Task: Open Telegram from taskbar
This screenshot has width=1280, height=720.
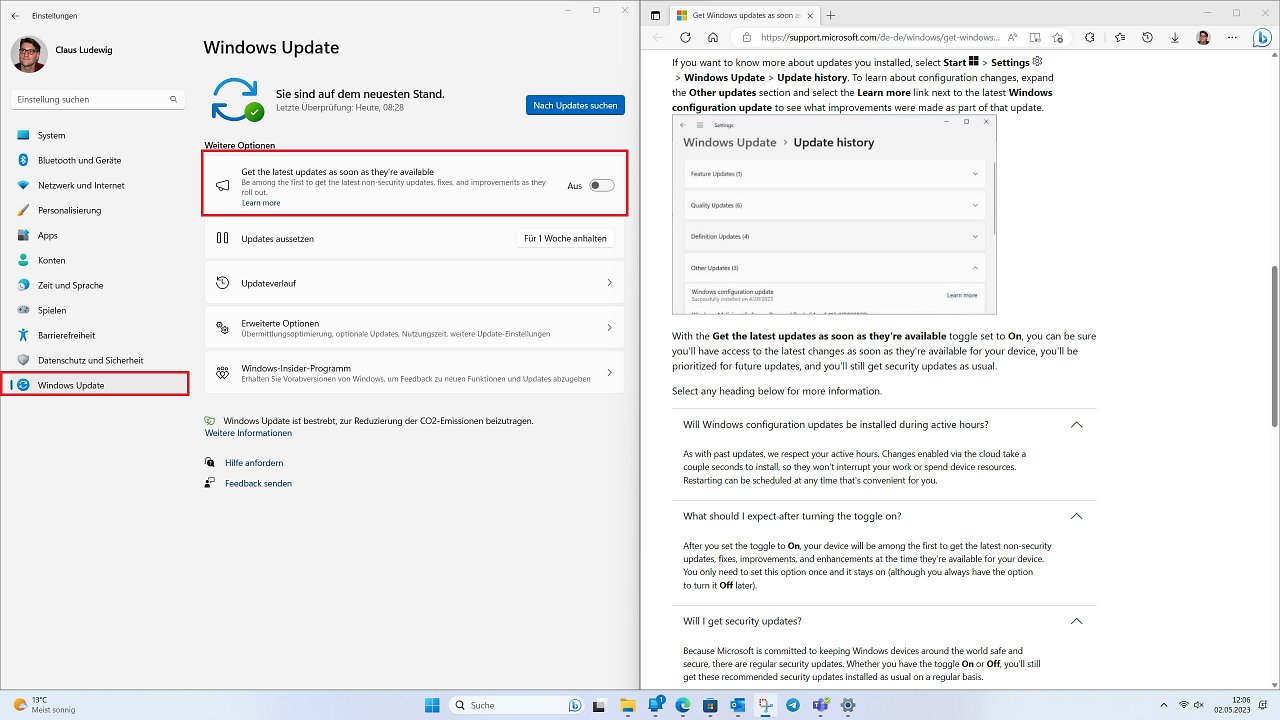Action: [792, 705]
